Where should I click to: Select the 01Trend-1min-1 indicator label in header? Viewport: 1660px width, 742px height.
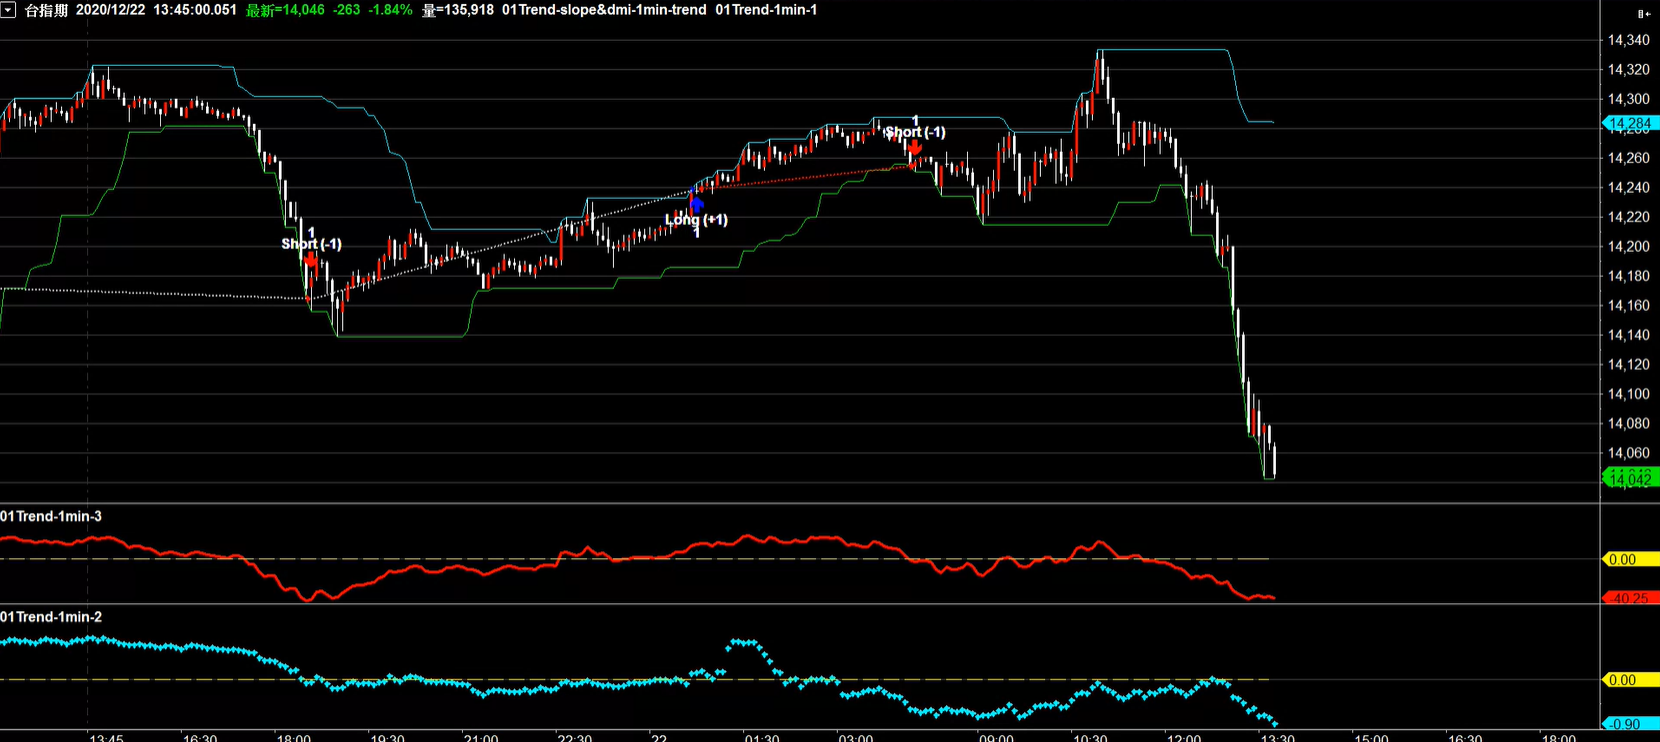766,10
